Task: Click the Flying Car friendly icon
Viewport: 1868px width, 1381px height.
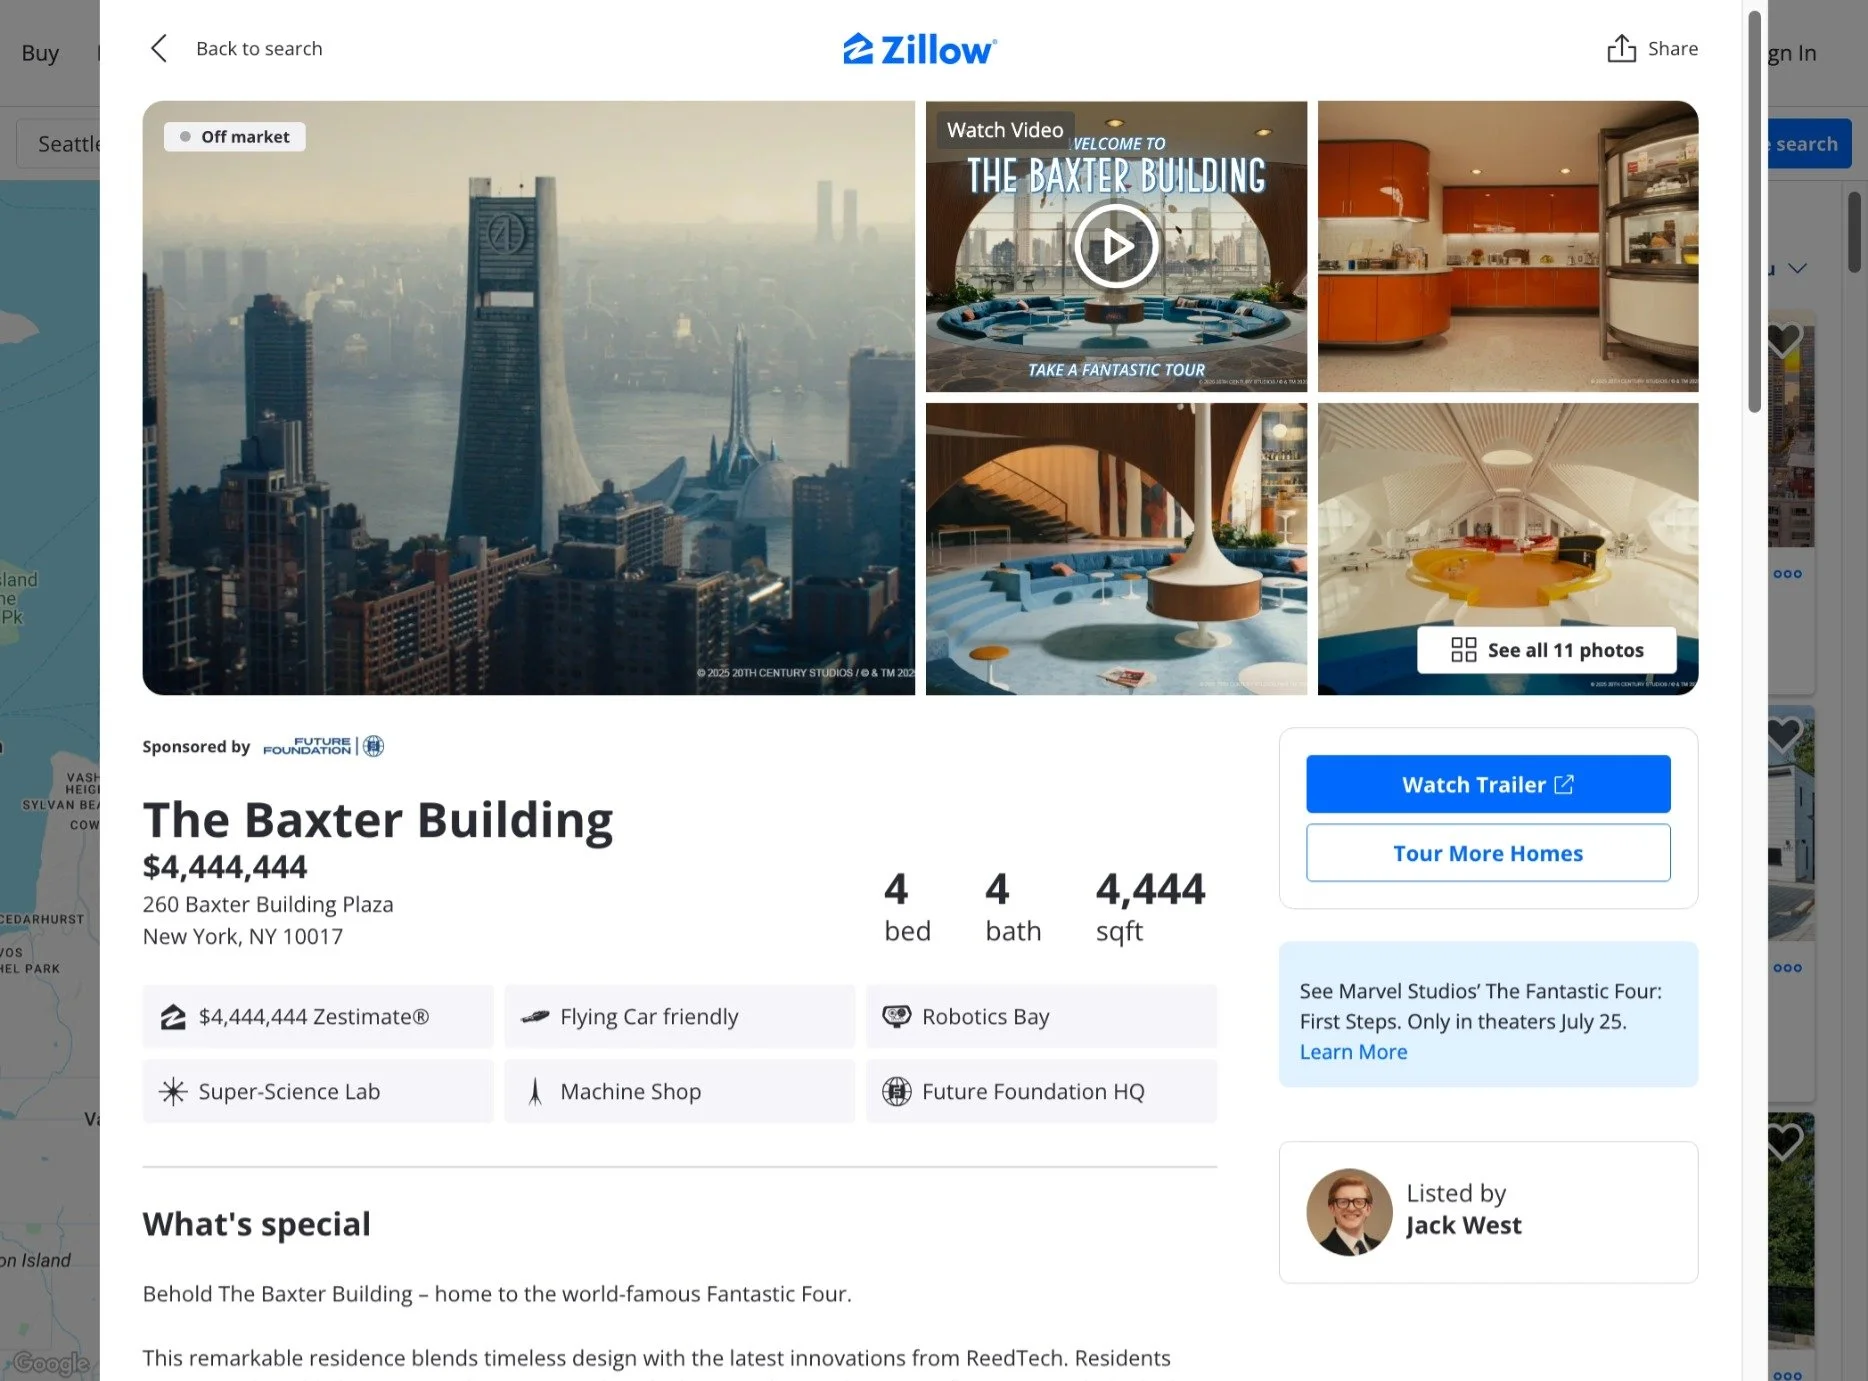Action: click(x=535, y=1017)
